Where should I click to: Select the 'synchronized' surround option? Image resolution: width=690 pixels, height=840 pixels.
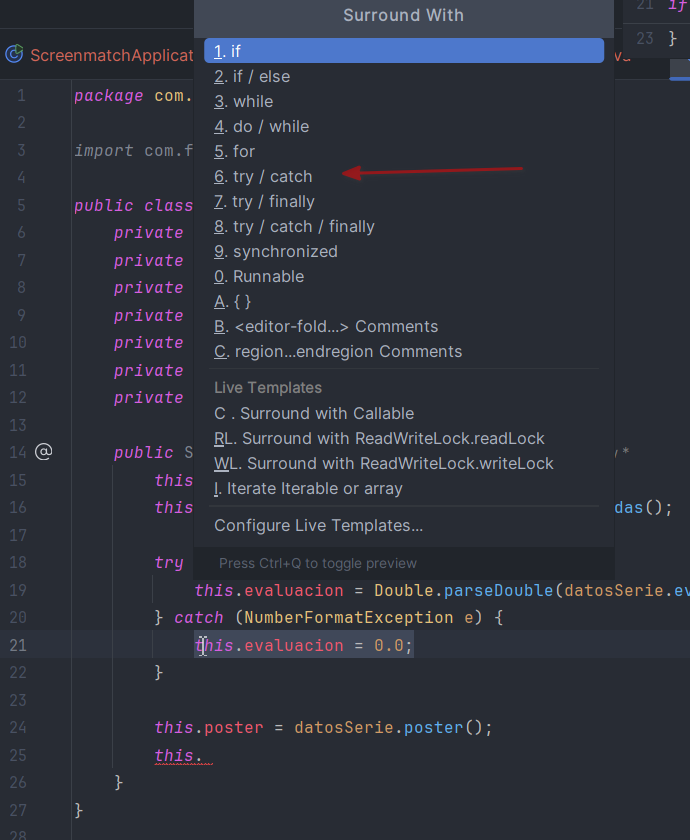click(404, 251)
